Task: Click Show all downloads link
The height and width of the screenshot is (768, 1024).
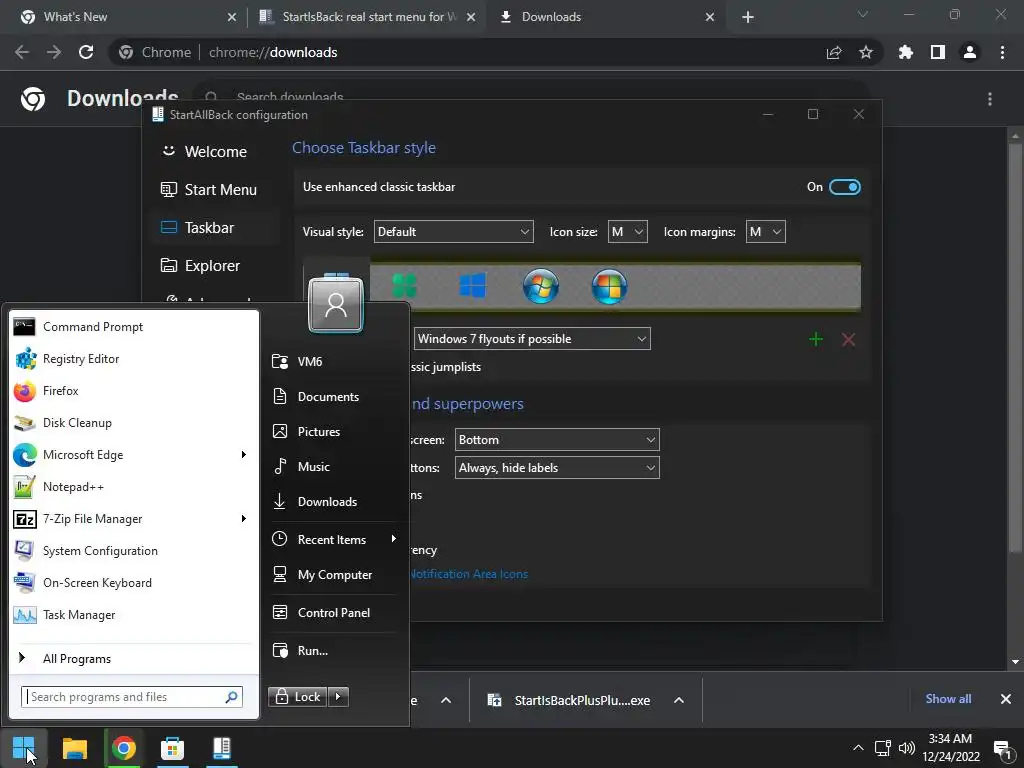Action: [948, 699]
